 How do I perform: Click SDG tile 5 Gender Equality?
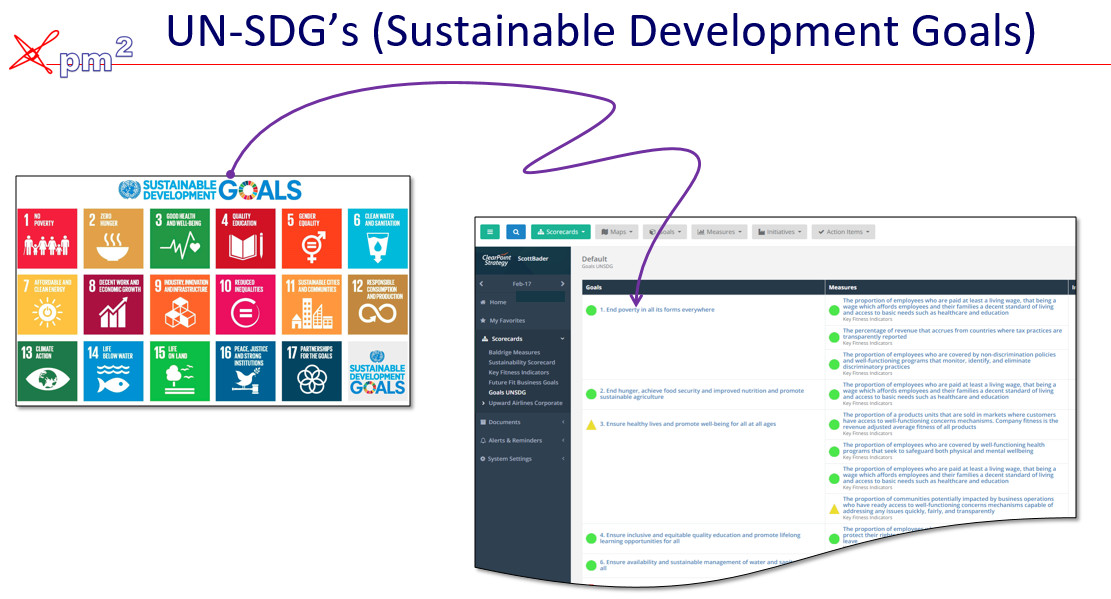pos(312,239)
